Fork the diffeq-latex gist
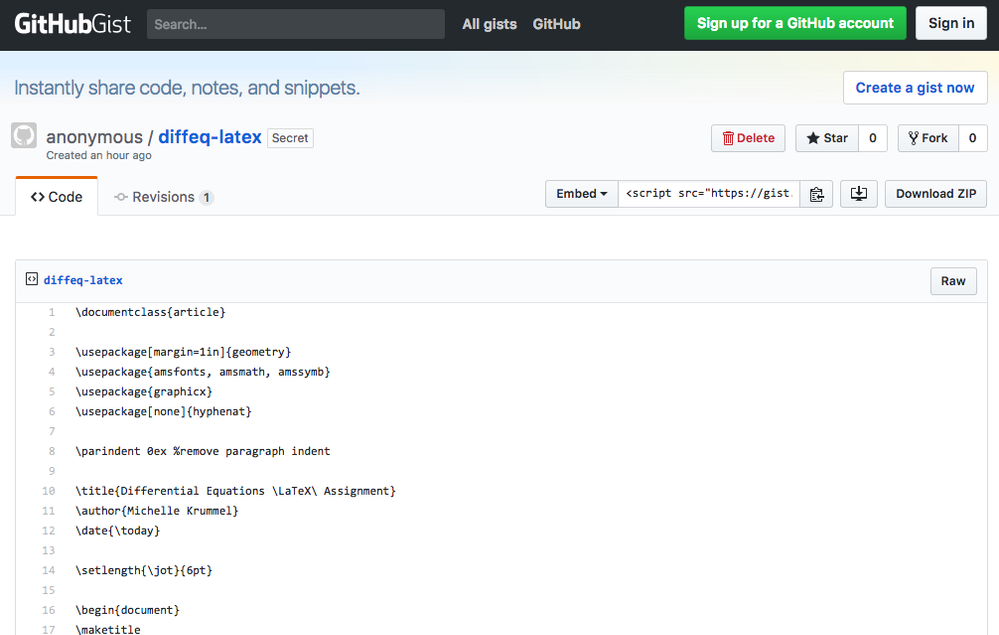Viewport: 999px width, 635px height. pos(928,138)
